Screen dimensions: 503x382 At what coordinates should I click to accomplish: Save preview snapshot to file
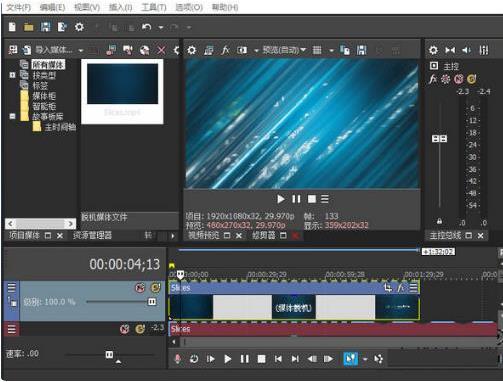coord(362,50)
